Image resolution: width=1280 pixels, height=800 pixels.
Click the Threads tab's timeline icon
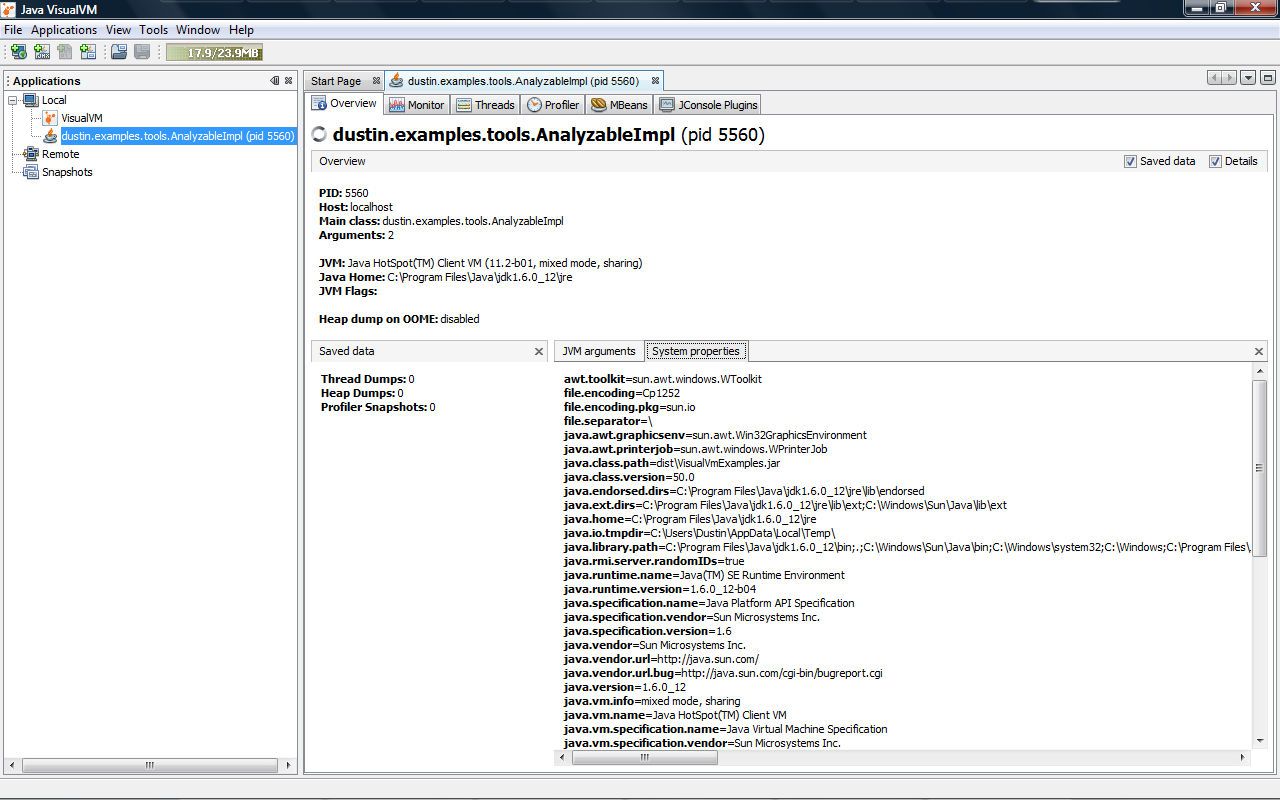point(464,105)
